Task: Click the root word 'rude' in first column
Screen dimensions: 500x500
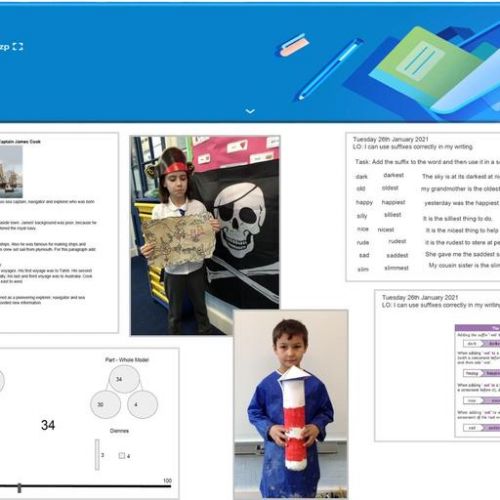Action: pos(363,243)
